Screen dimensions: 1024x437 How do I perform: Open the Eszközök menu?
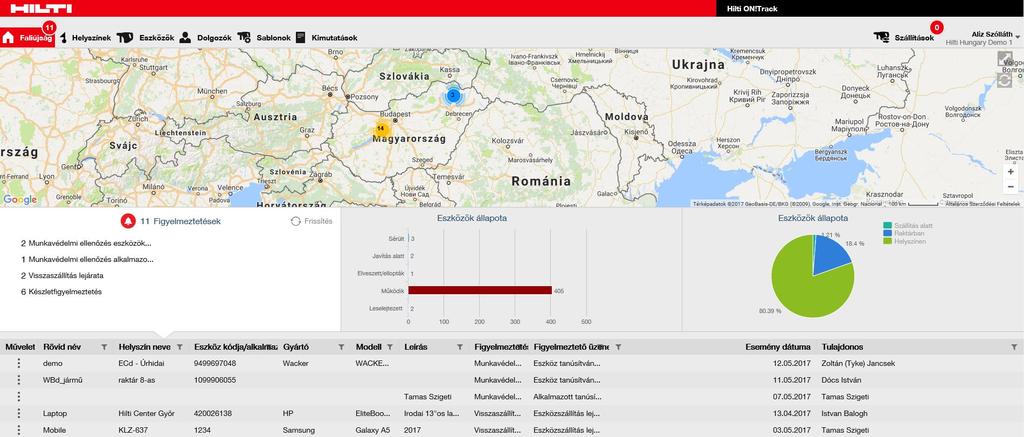157,38
